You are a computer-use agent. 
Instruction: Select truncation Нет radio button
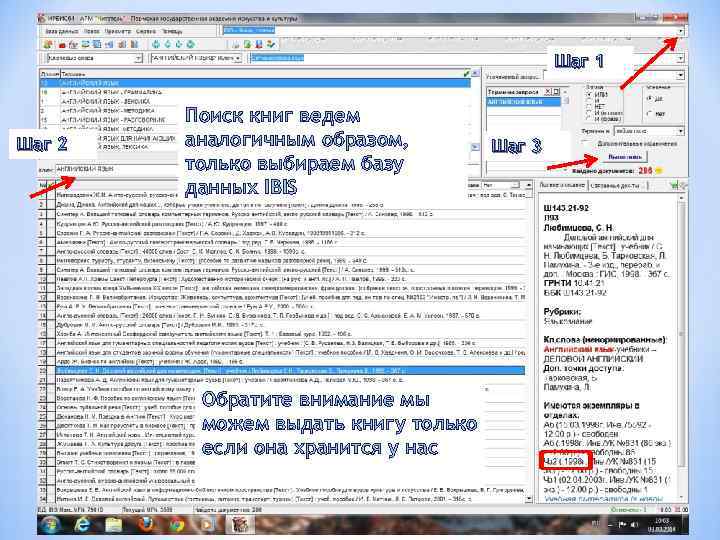pos(650,113)
